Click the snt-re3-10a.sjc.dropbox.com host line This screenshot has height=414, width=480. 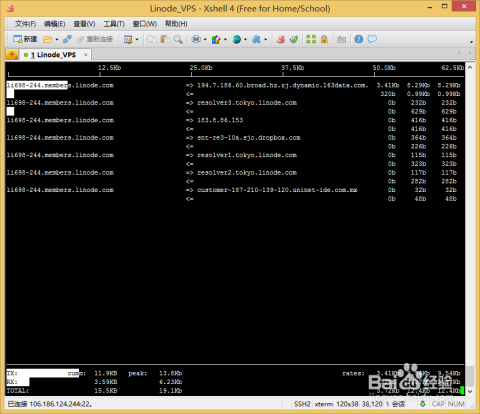click(249, 138)
